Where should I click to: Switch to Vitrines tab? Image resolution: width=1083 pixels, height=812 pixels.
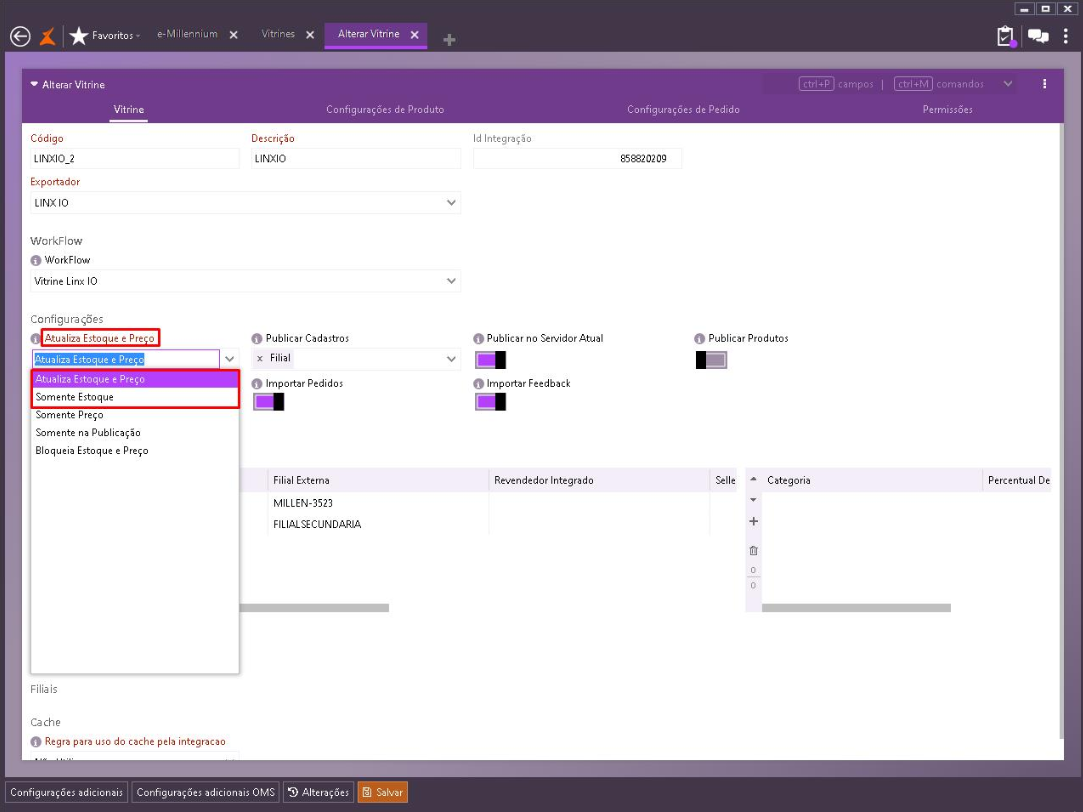point(278,34)
